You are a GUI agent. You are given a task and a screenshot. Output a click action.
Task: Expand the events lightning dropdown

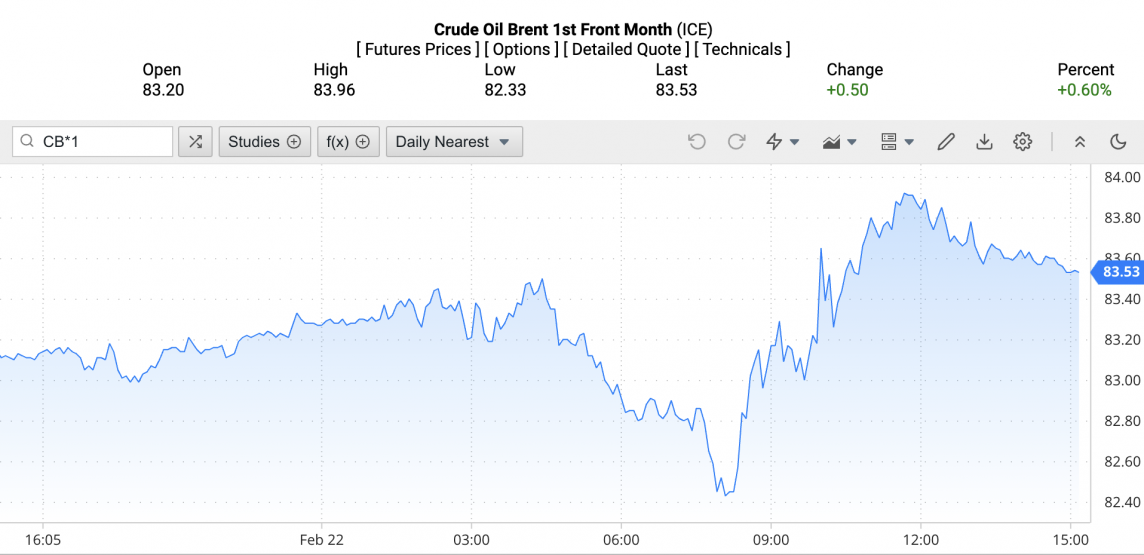tap(782, 142)
